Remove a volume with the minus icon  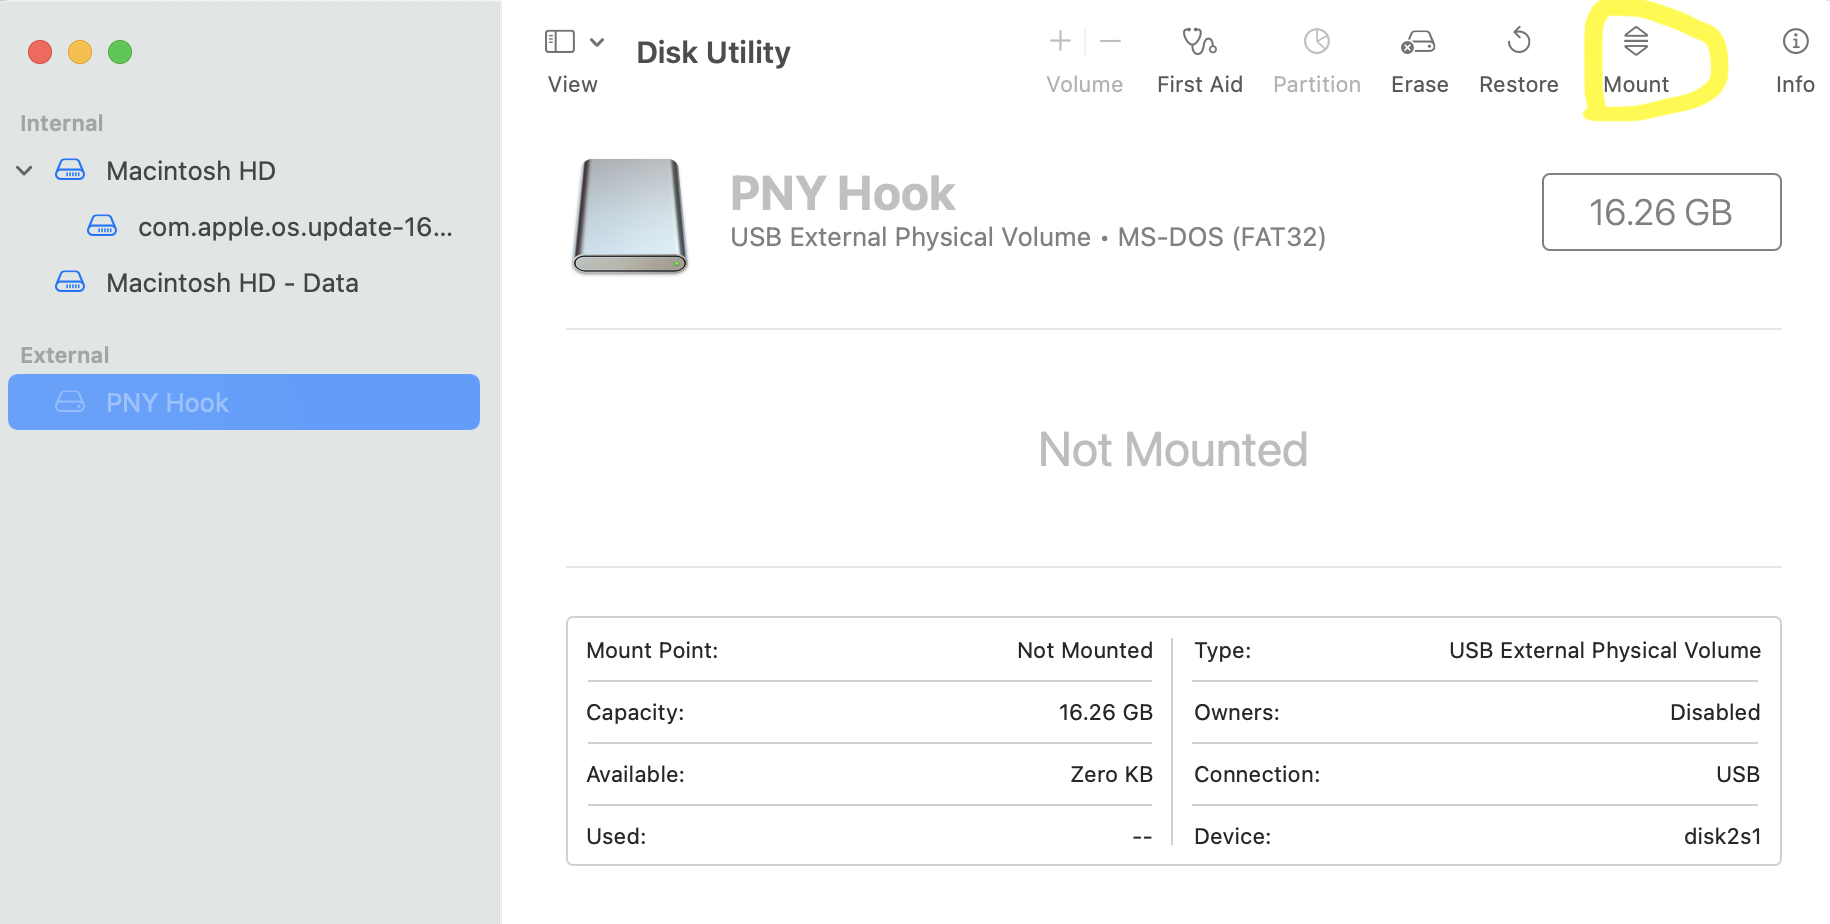click(x=1110, y=41)
